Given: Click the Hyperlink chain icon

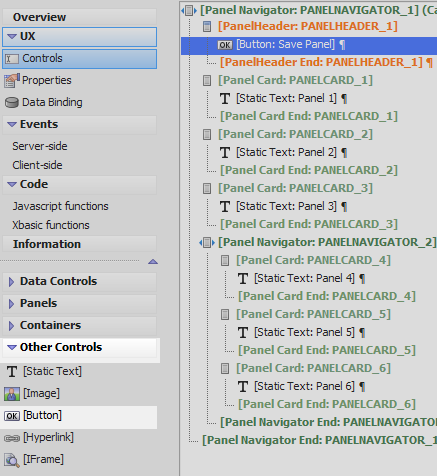Looking at the screenshot, I should click(x=12, y=438).
